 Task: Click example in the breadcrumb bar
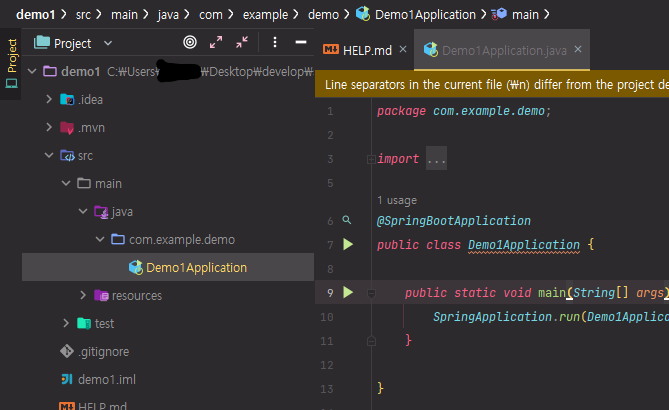point(265,15)
